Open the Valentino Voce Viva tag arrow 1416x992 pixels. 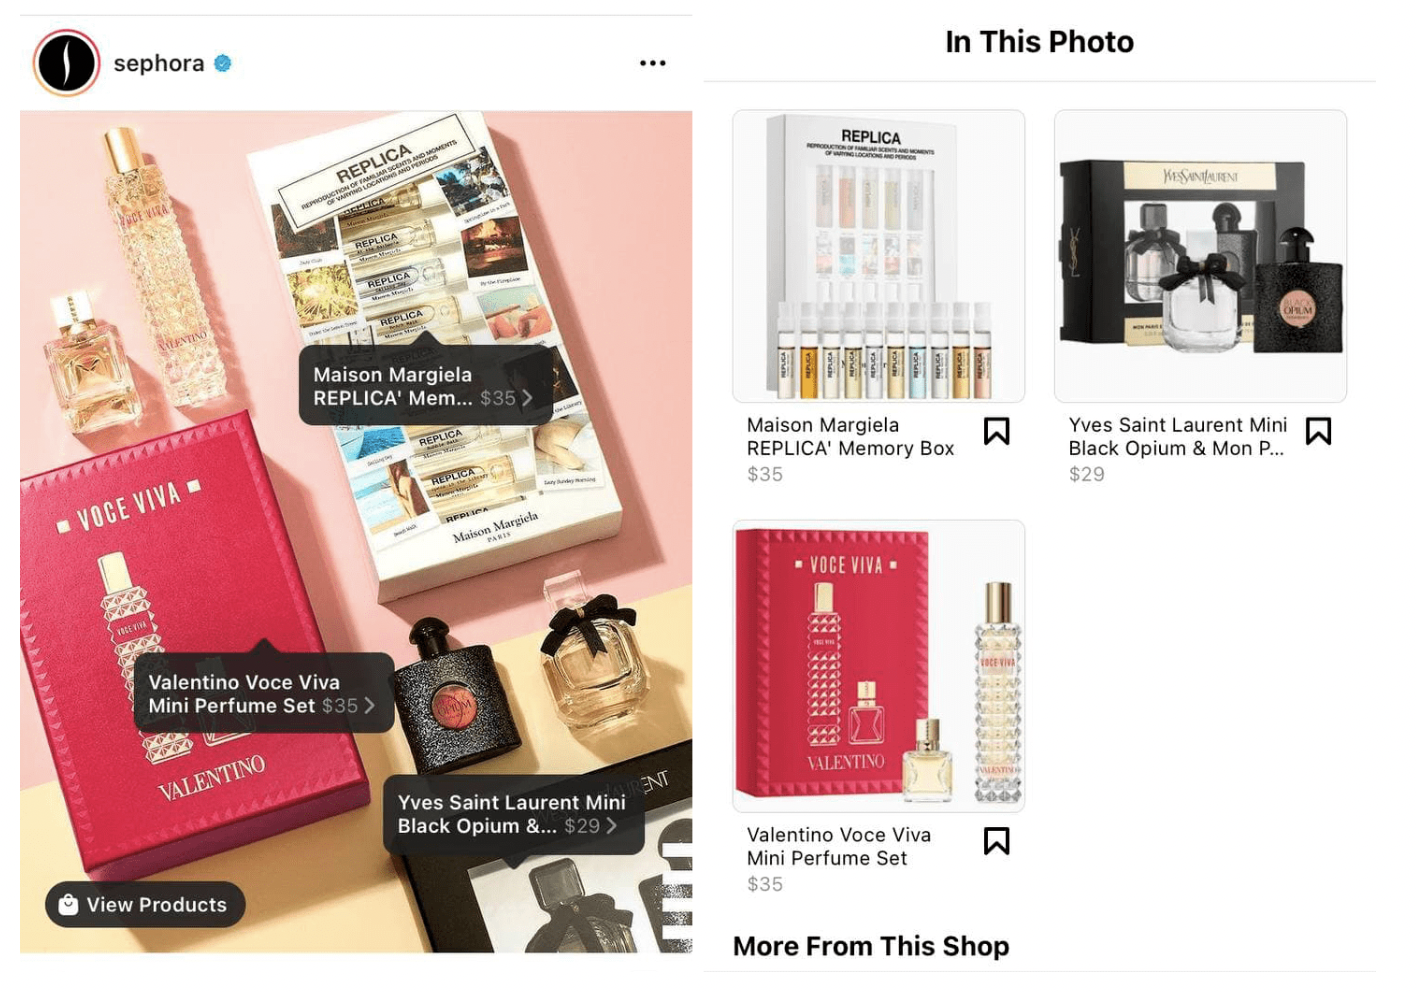pos(369,705)
